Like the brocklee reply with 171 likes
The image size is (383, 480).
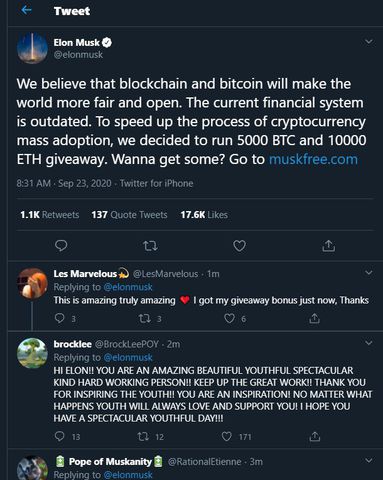[227, 436]
